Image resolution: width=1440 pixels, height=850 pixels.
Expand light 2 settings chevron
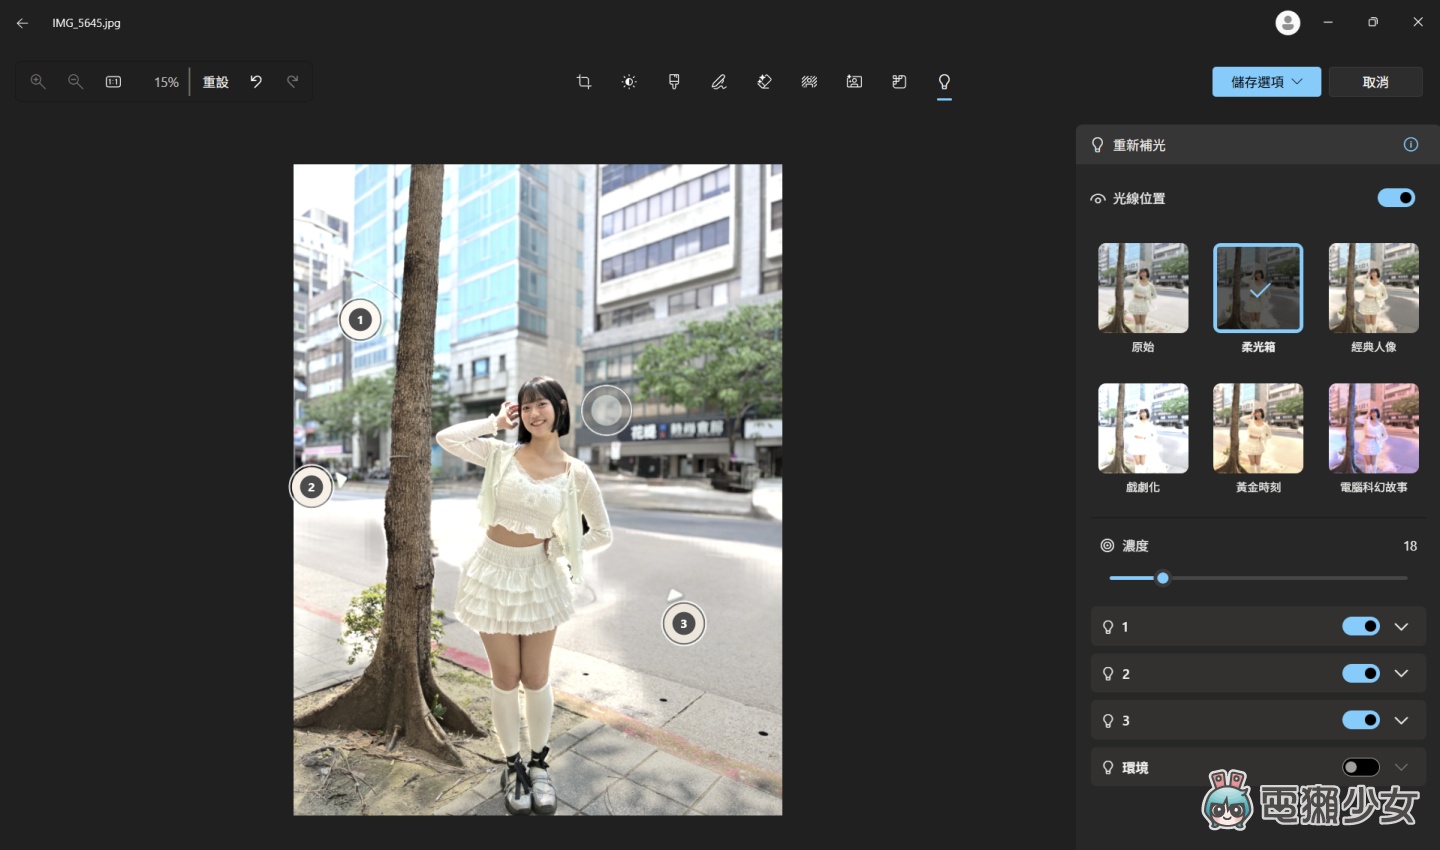click(1401, 674)
